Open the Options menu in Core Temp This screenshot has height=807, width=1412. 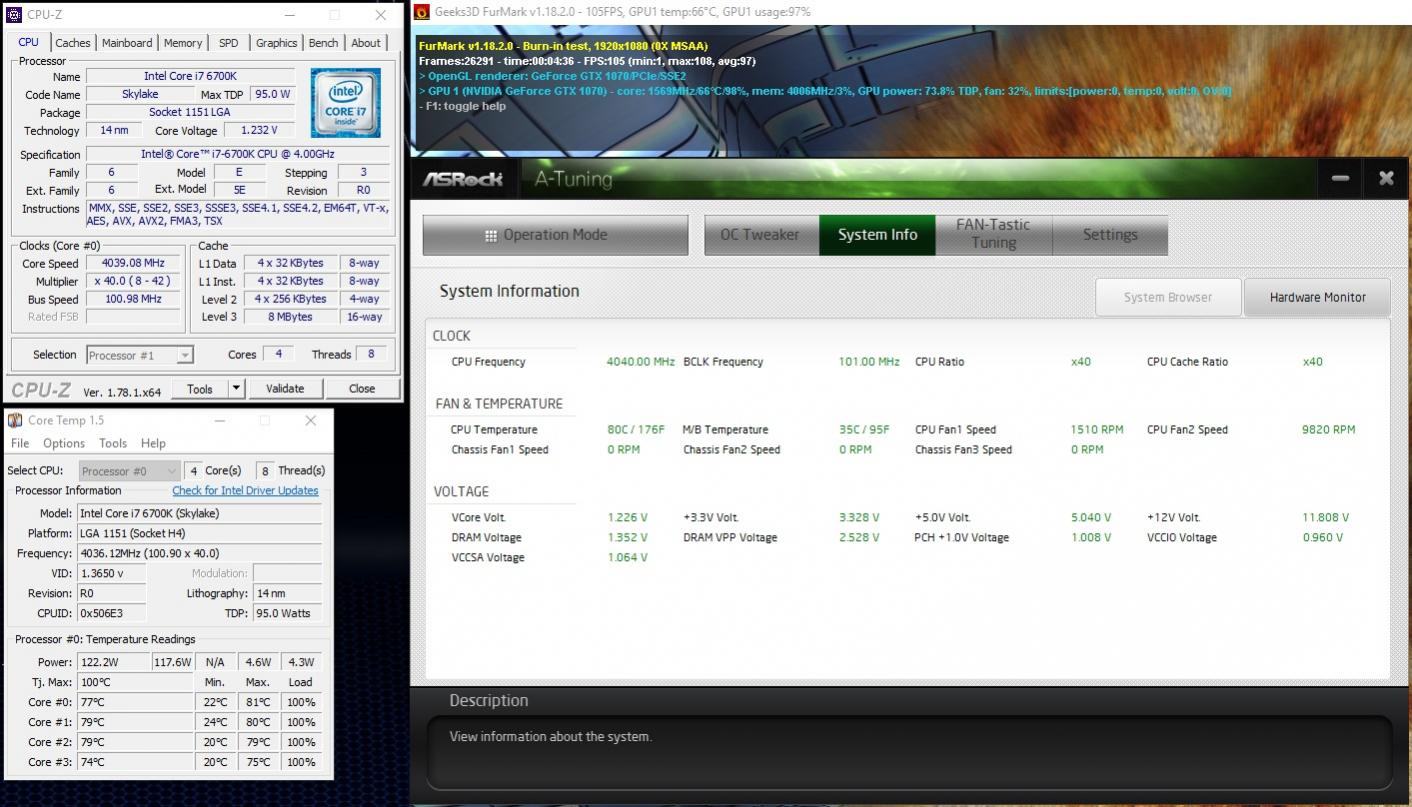pyautogui.click(x=64, y=443)
